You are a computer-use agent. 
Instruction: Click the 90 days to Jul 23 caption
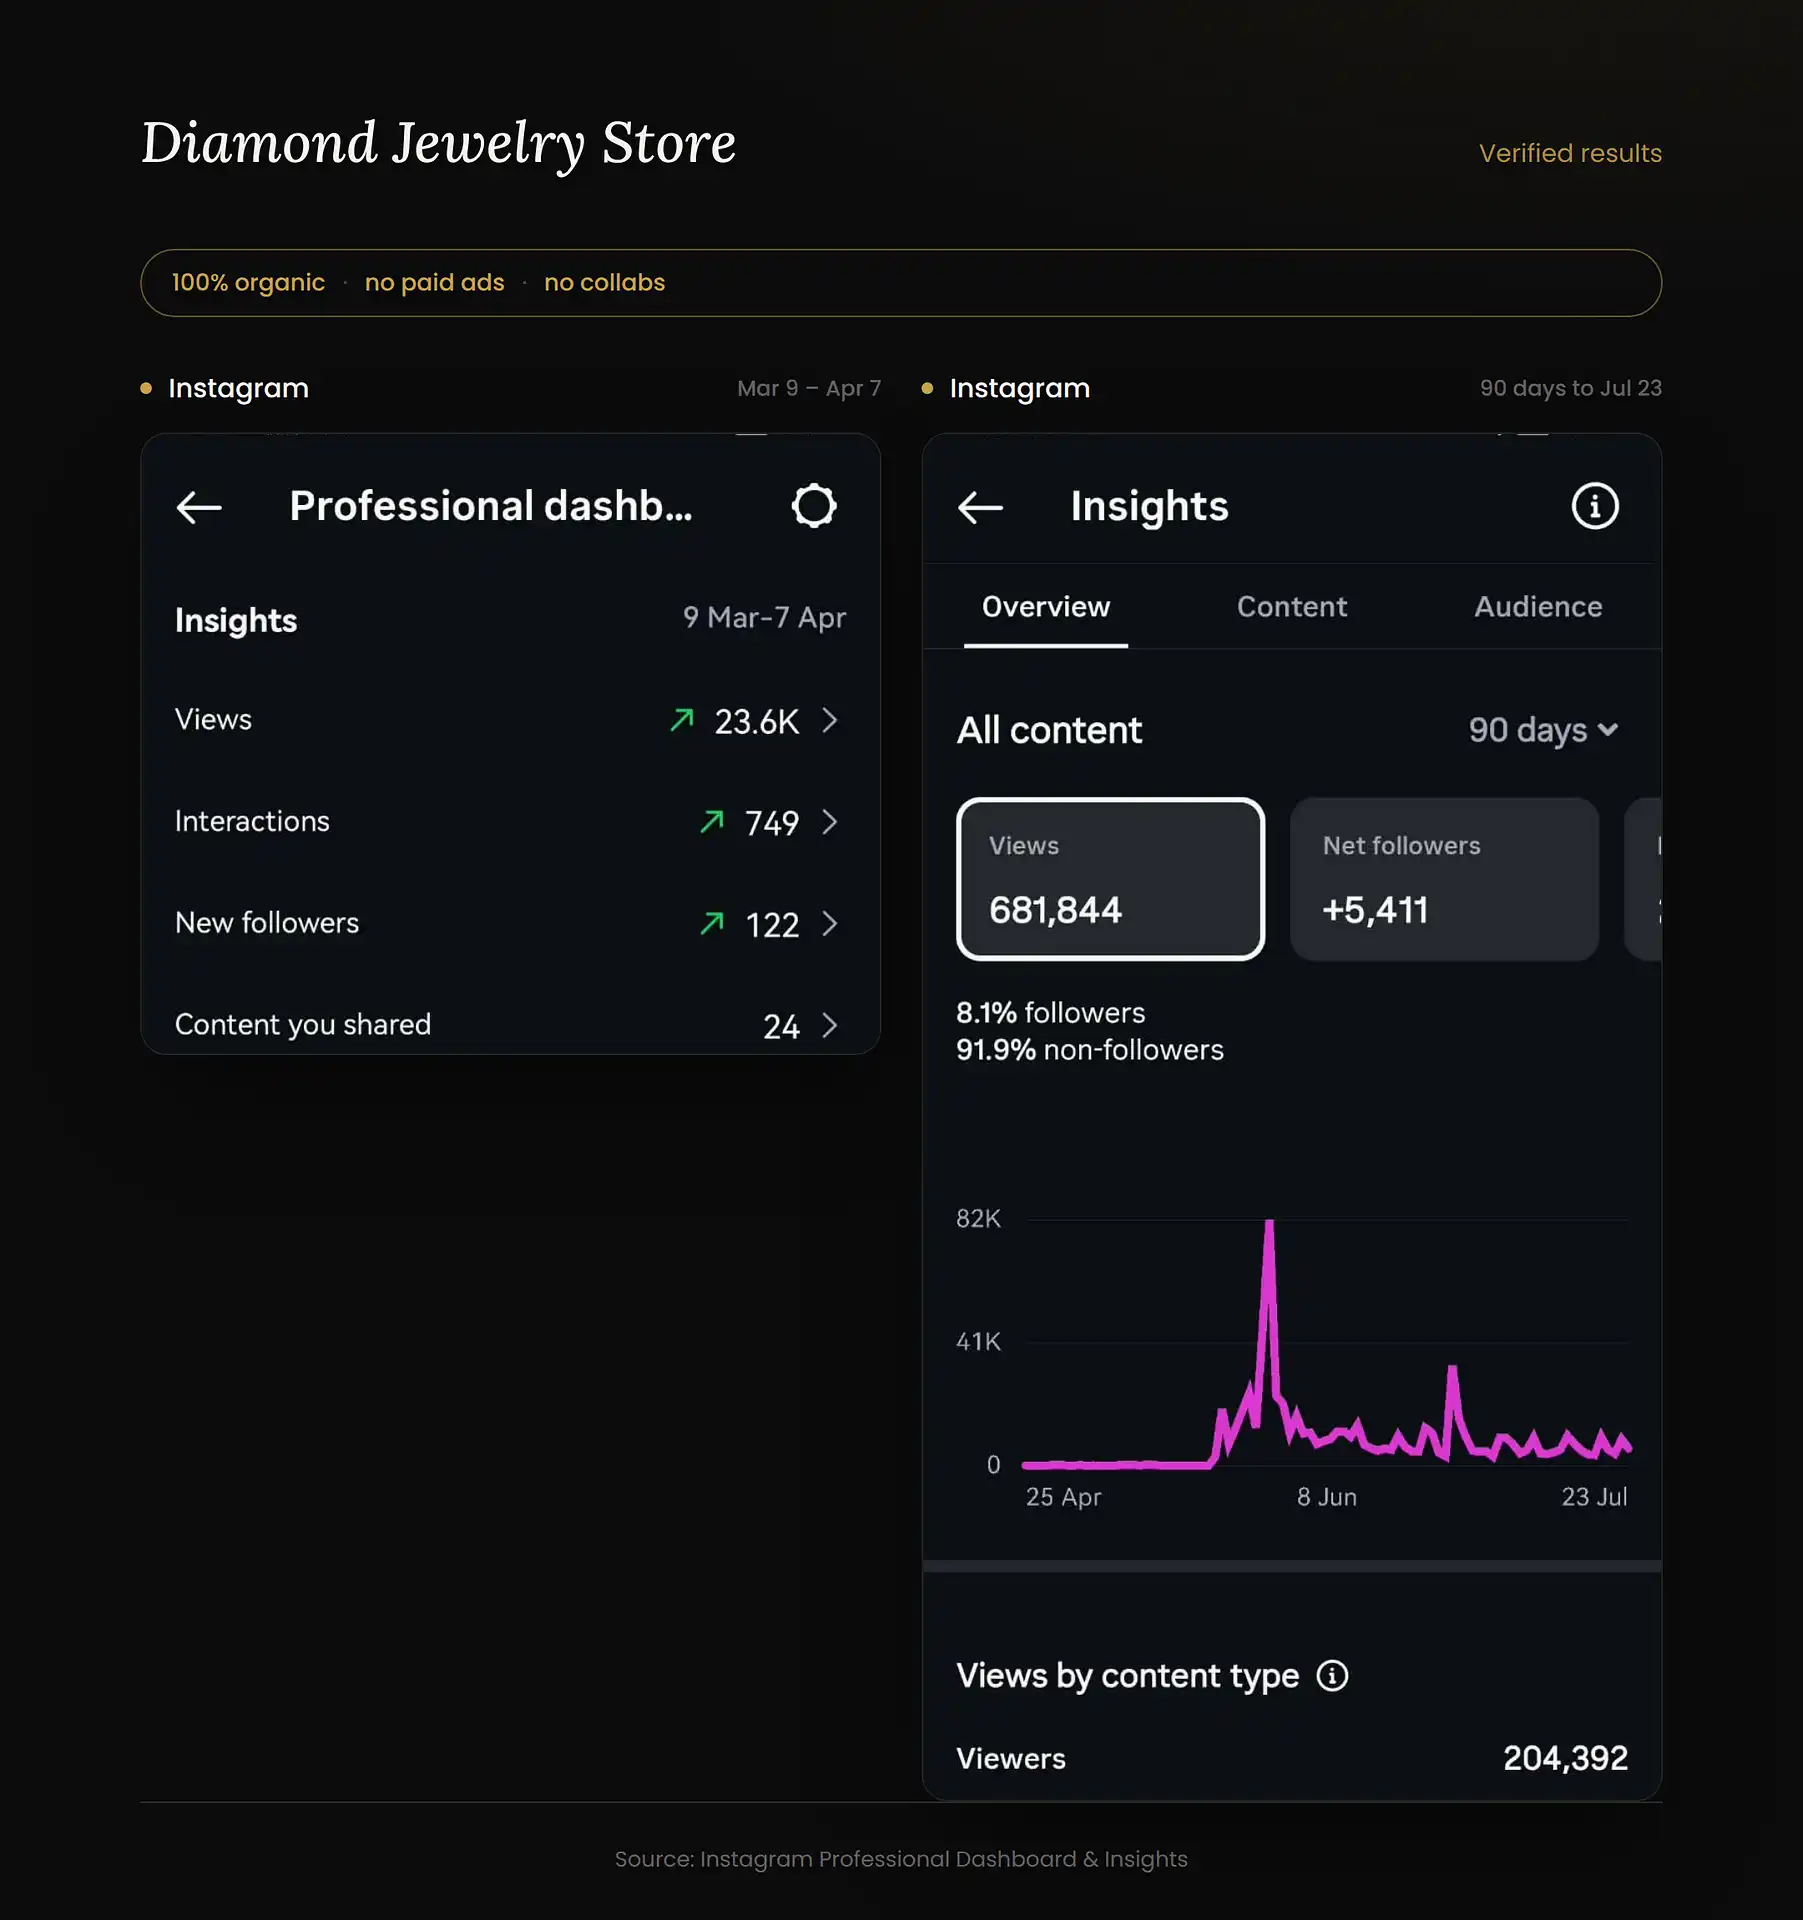click(1571, 388)
